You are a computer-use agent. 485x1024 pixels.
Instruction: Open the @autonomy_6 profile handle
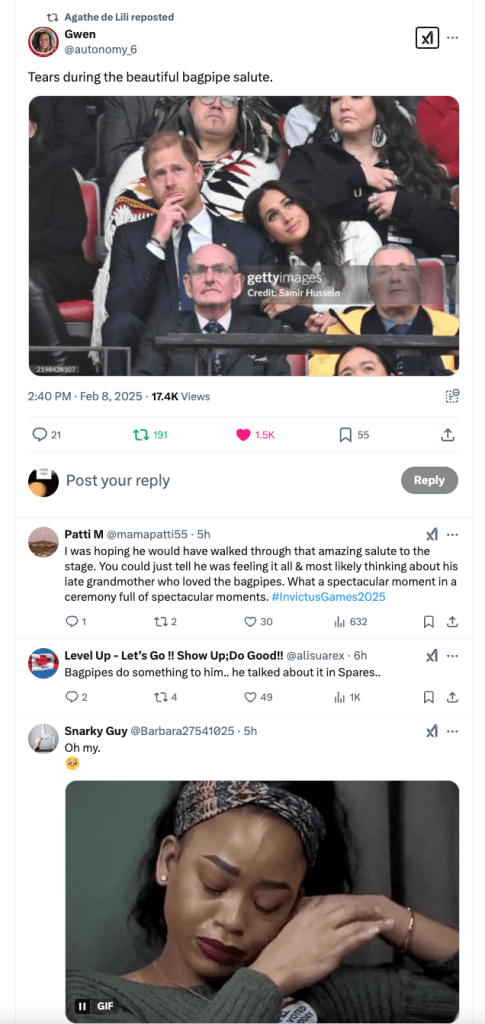[101, 50]
